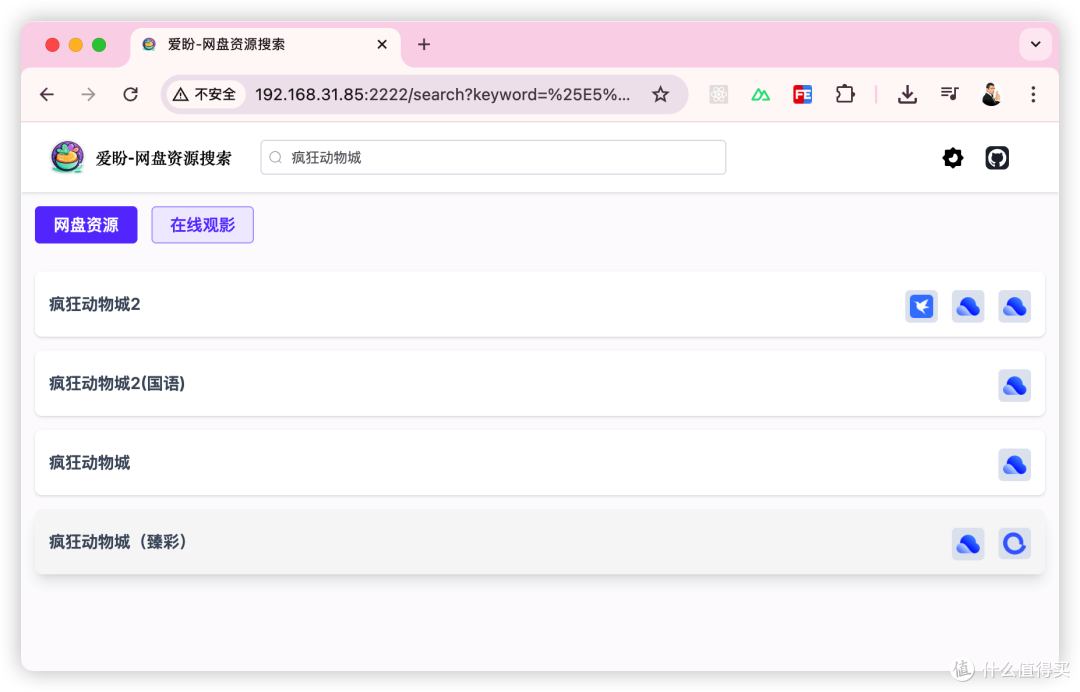1080x692 pixels.
Task: Open the GitHub icon in site header
Action: point(997,158)
